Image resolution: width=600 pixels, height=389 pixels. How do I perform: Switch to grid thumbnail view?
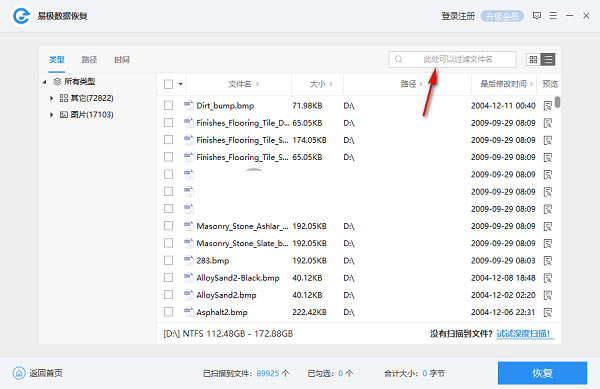533,59
